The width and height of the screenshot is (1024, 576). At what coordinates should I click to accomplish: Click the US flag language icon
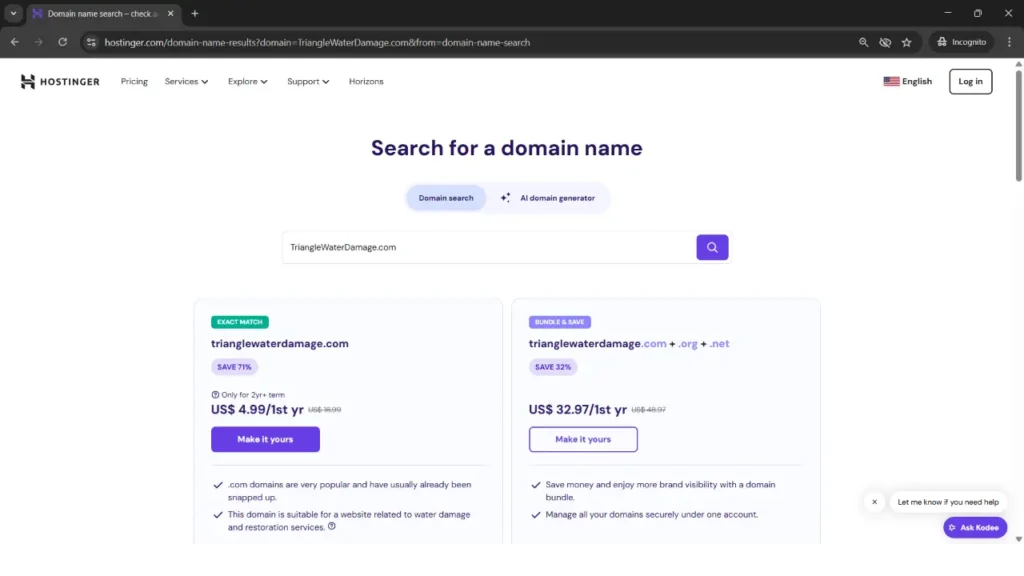click(x=891, y=82)
